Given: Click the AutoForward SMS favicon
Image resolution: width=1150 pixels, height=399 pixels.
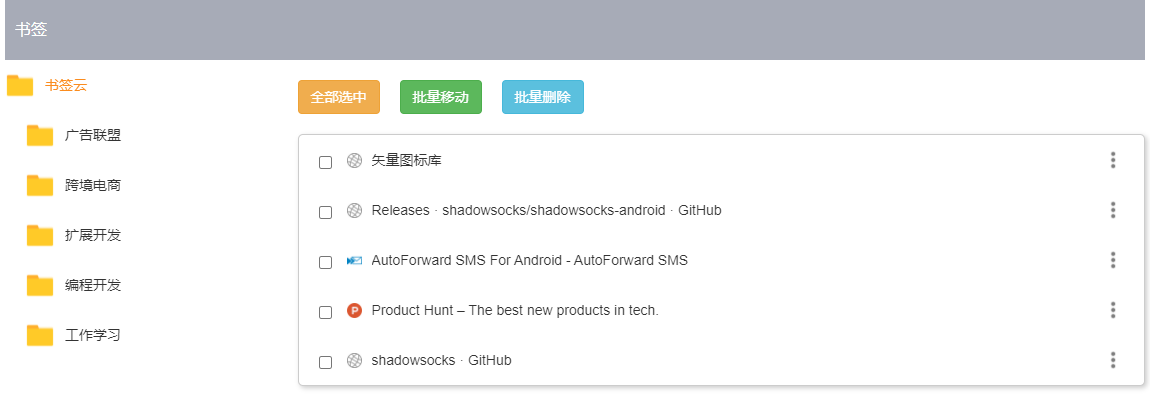Looking at the screenshot, I should tap(354, 261).
